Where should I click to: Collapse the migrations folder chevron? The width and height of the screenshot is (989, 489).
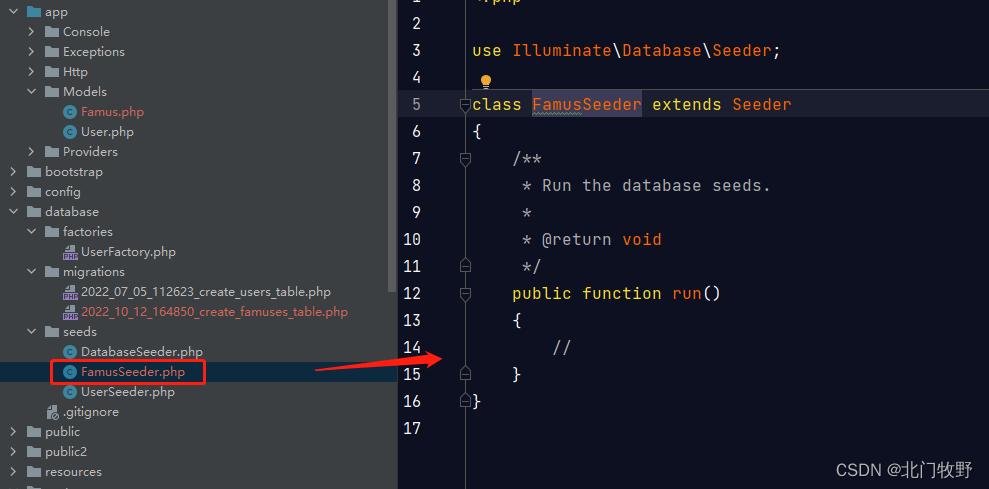point(32,272)
